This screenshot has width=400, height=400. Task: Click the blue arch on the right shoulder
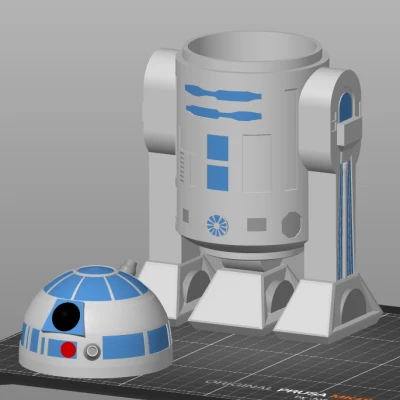tap(347, 108)
